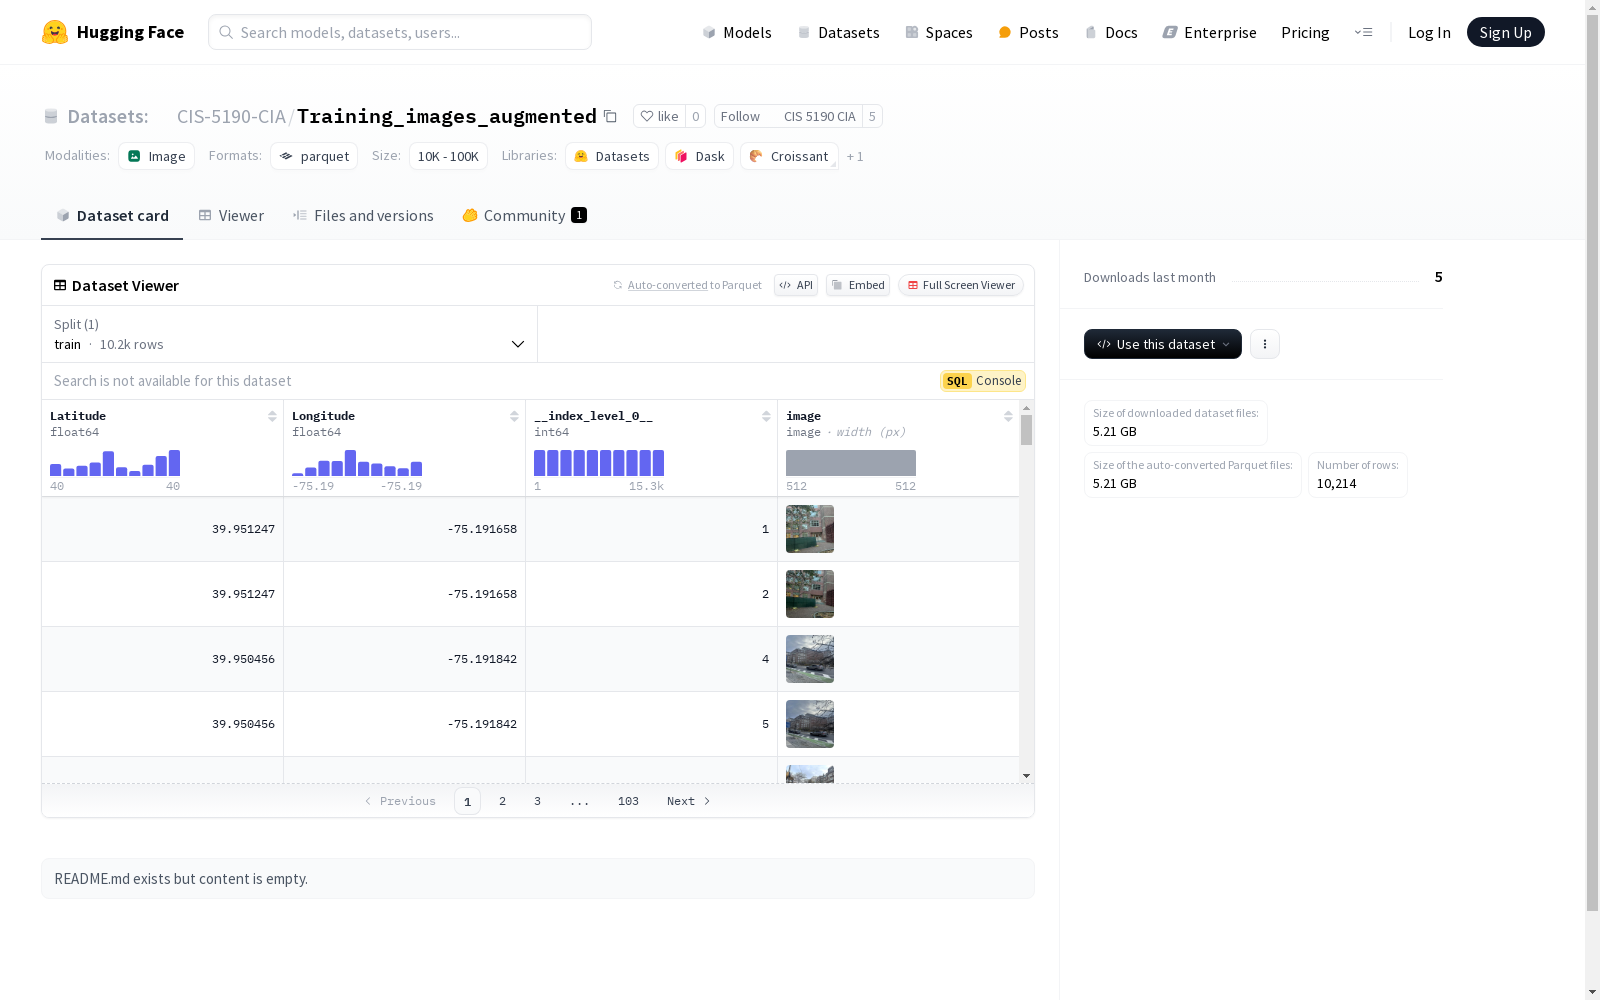Focus the search models input field
This screenshot has width=1600, height=1000.
400,32
